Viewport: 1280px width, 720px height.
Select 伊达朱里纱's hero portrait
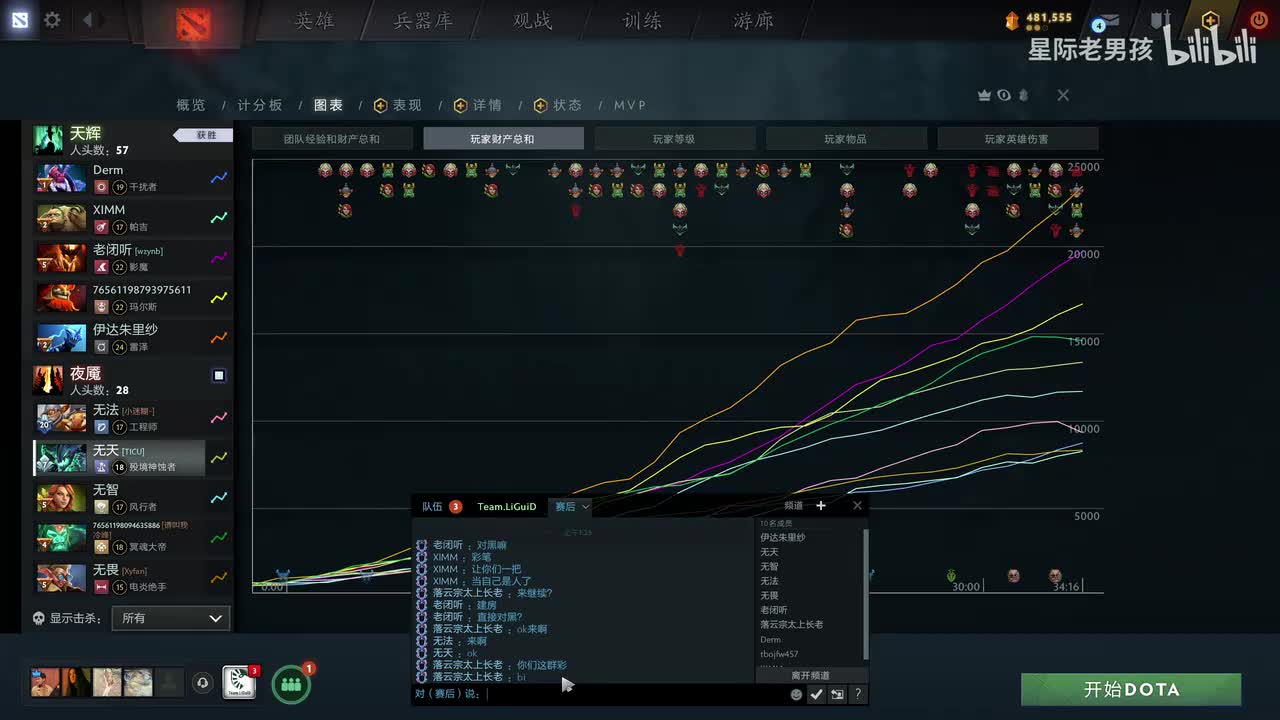[61, 338]
